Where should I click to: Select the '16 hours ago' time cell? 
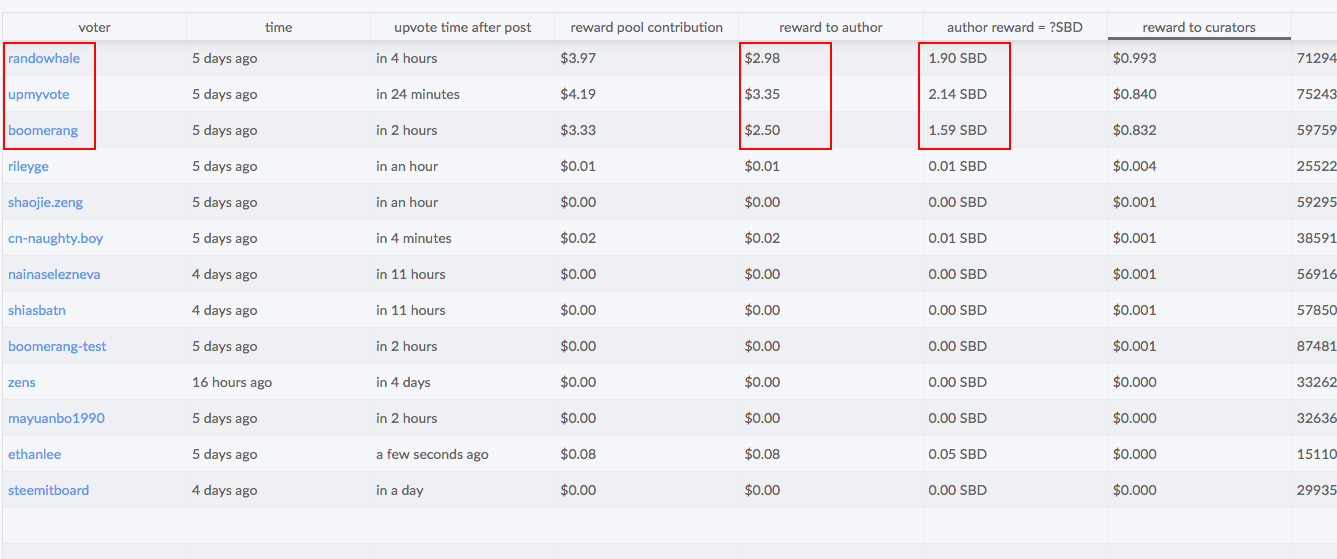pos(278,382)
